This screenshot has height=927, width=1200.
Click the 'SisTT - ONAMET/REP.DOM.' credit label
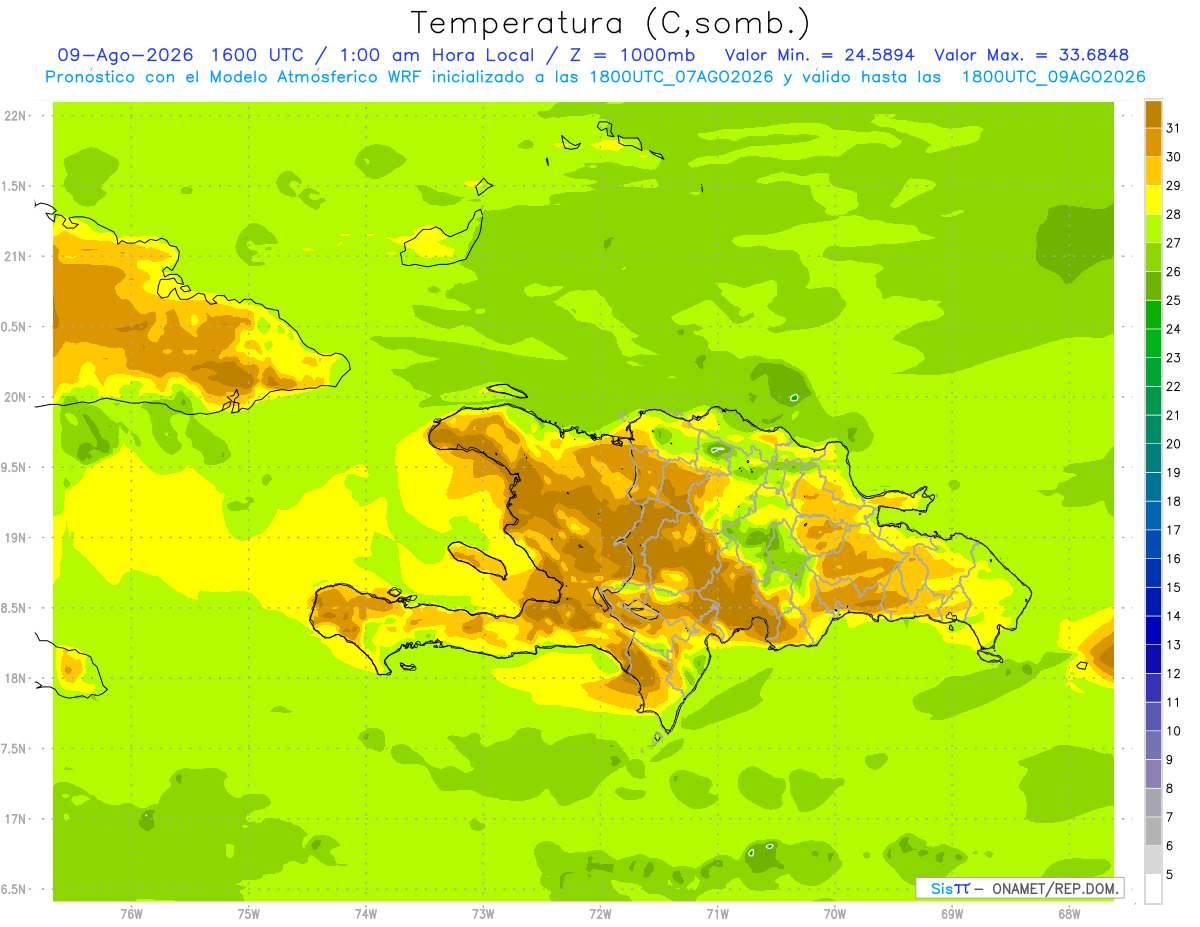1020,888
